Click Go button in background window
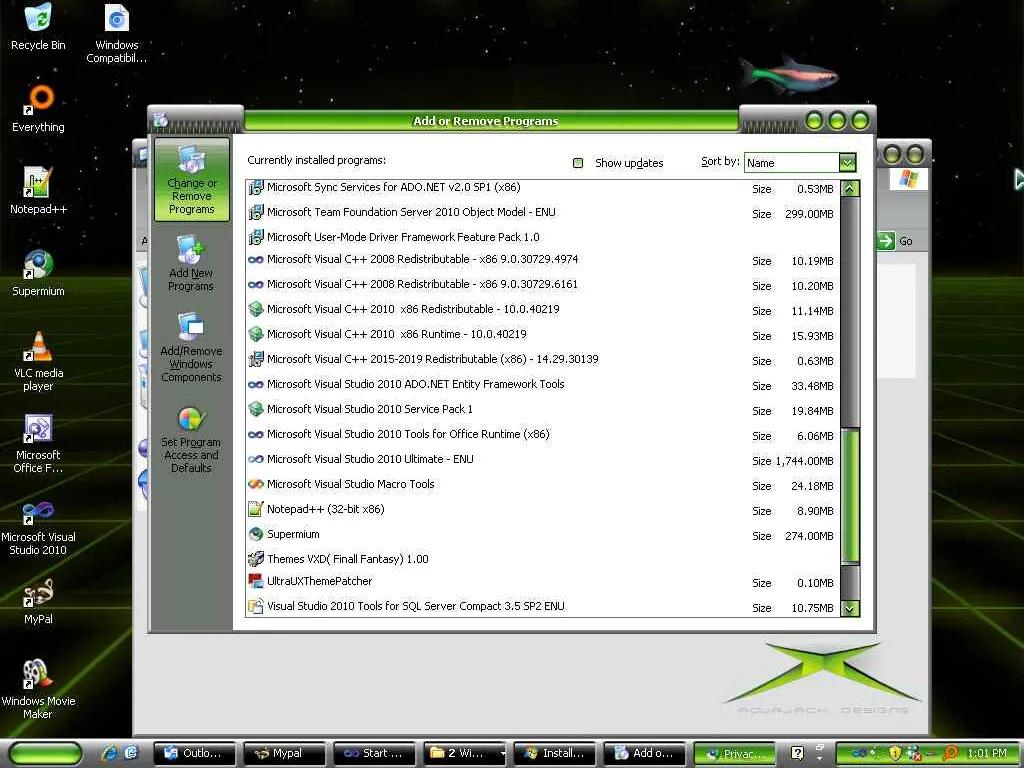The height and width of the screenshot is (768, 1024). pos(895,241)
